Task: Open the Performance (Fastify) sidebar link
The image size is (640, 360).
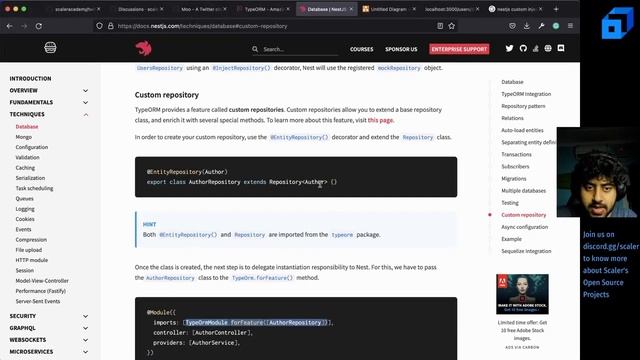Action: (x=40, y=291)
